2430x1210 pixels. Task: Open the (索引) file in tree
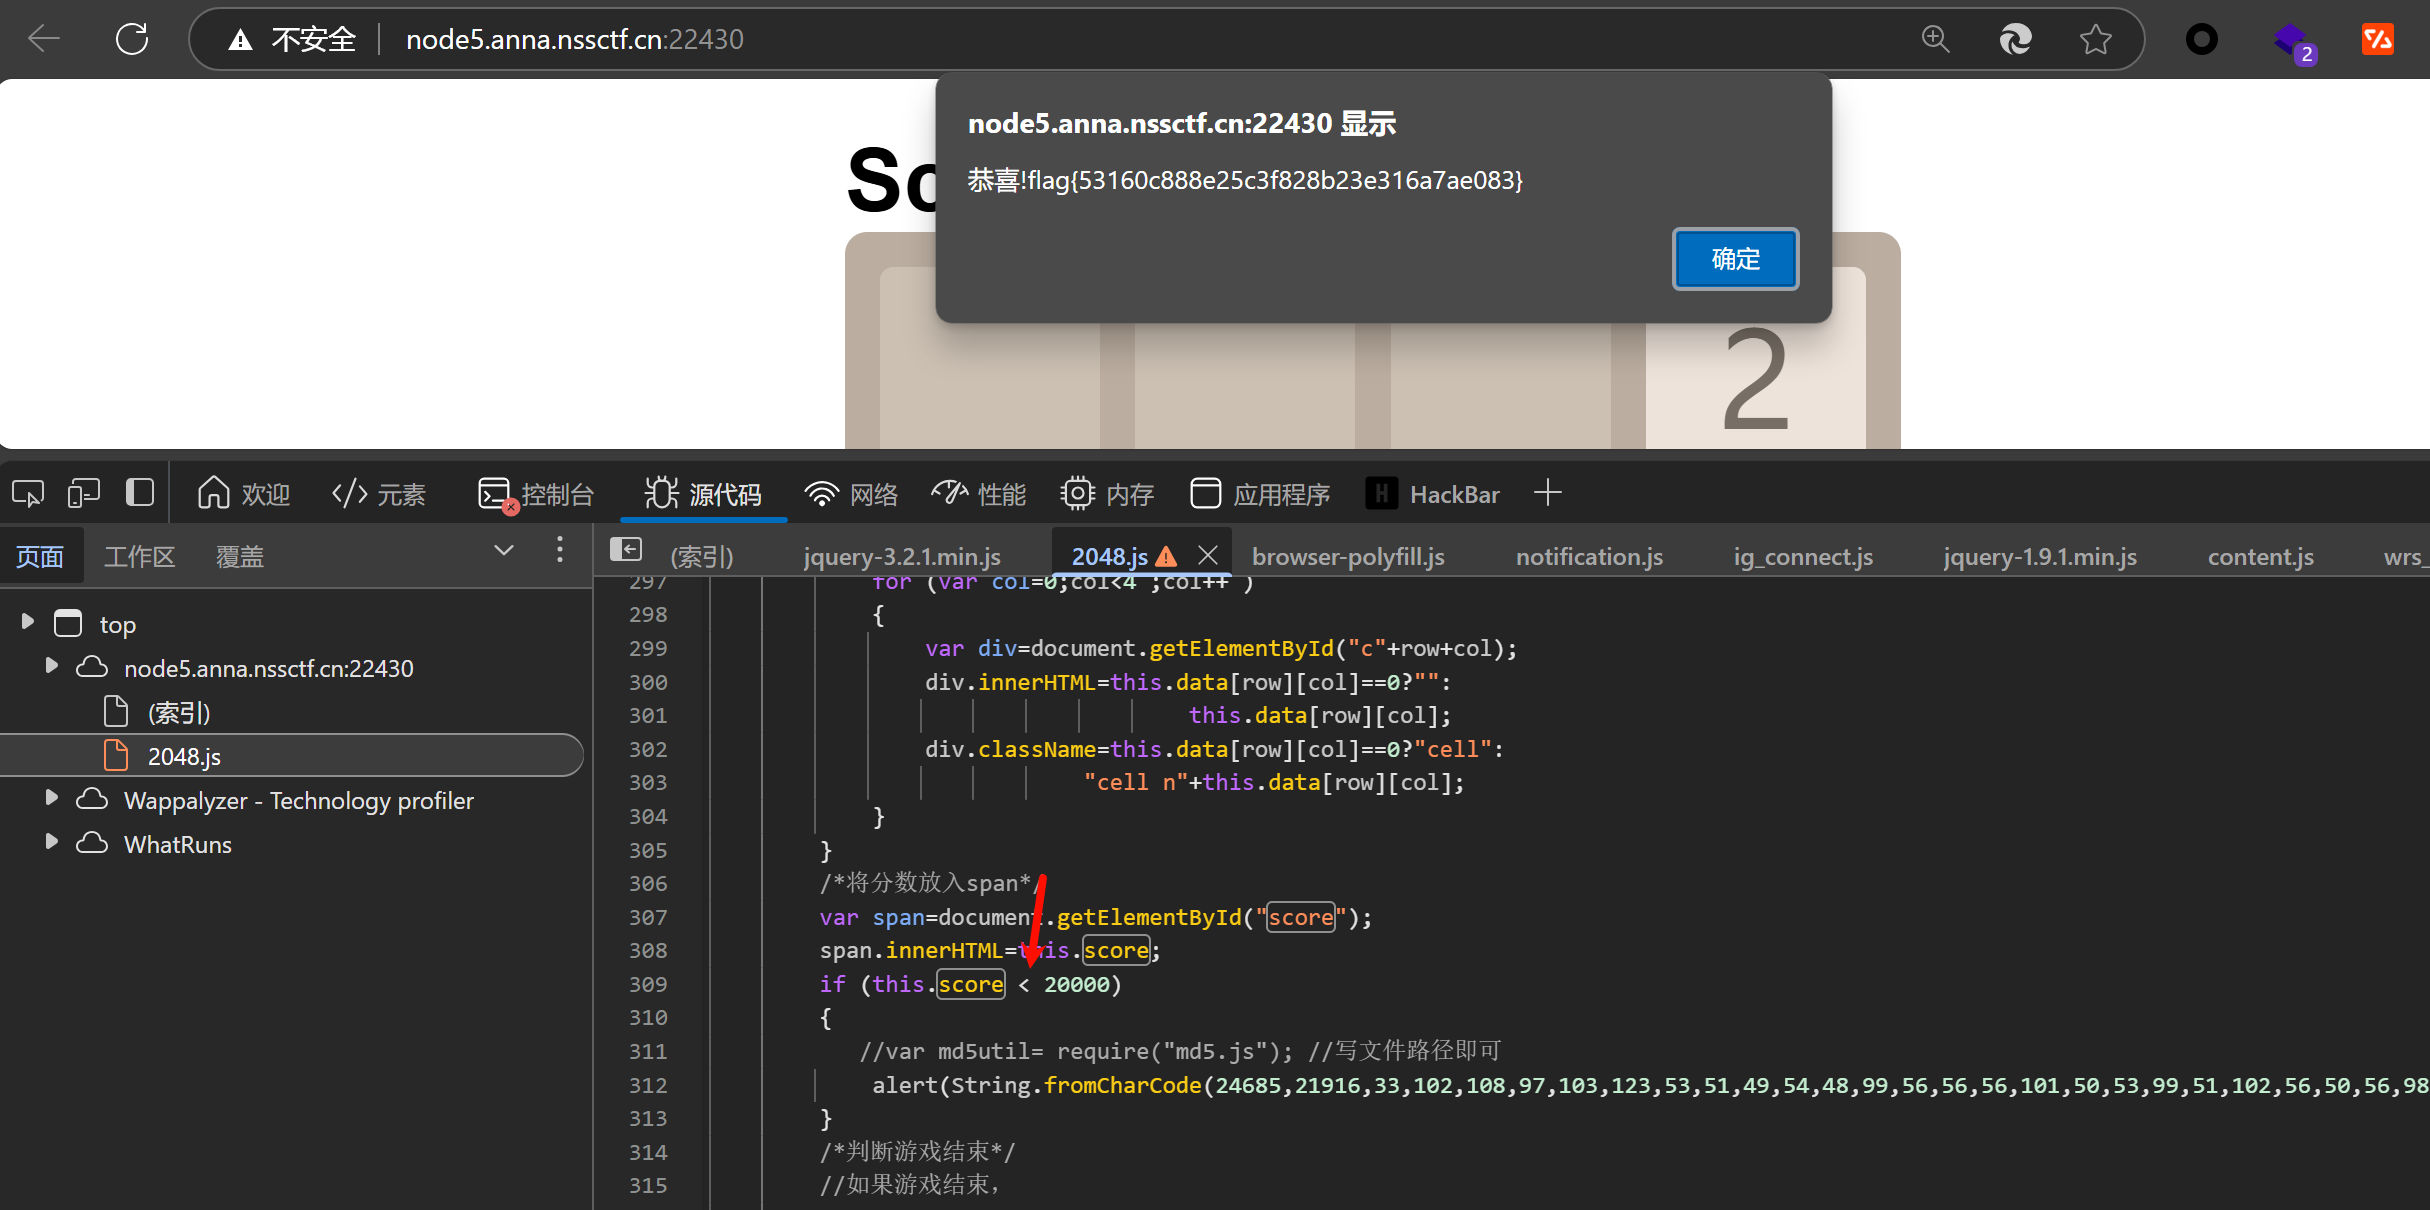(179, 713)
